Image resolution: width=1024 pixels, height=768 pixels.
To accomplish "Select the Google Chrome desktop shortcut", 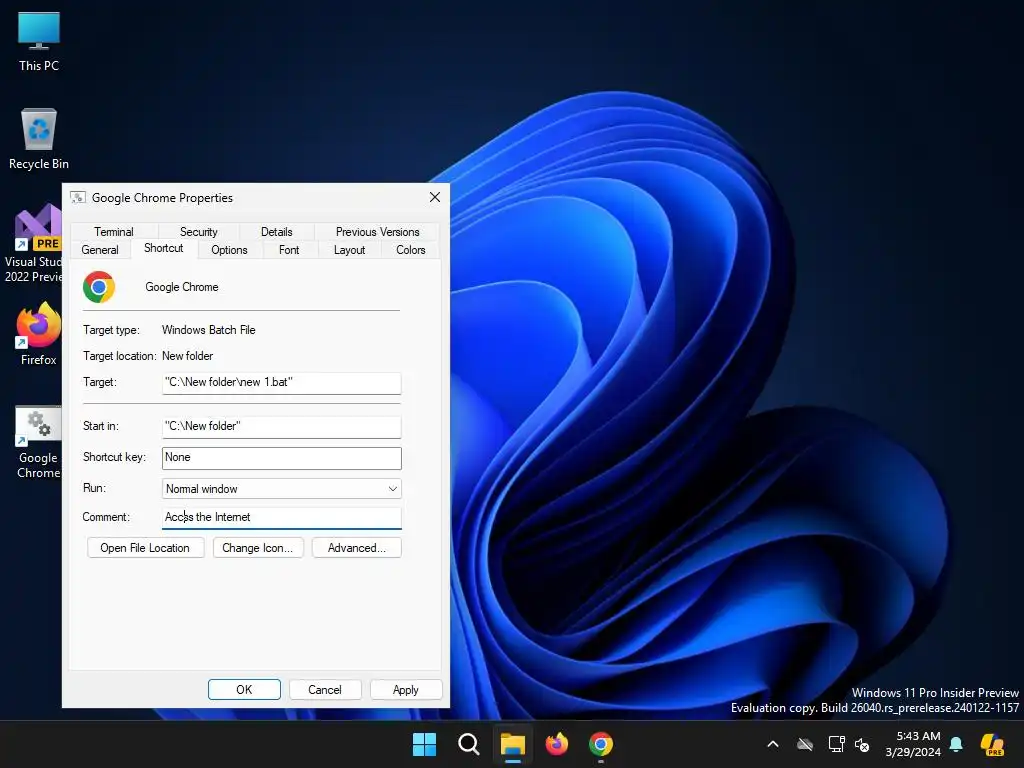I will click(x=38, y=442).
